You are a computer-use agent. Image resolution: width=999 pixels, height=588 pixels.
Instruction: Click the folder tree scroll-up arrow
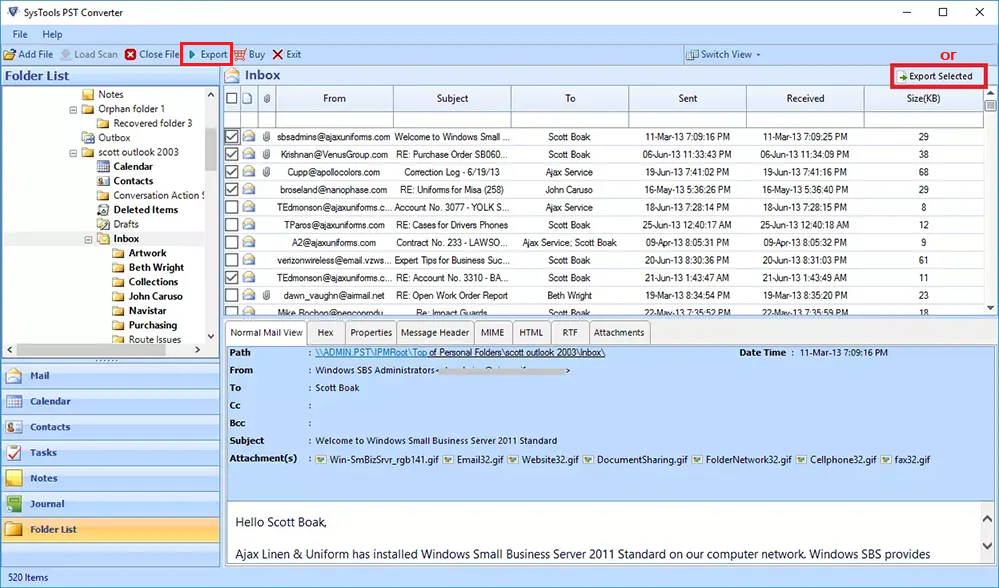click(x=211, y=94)
